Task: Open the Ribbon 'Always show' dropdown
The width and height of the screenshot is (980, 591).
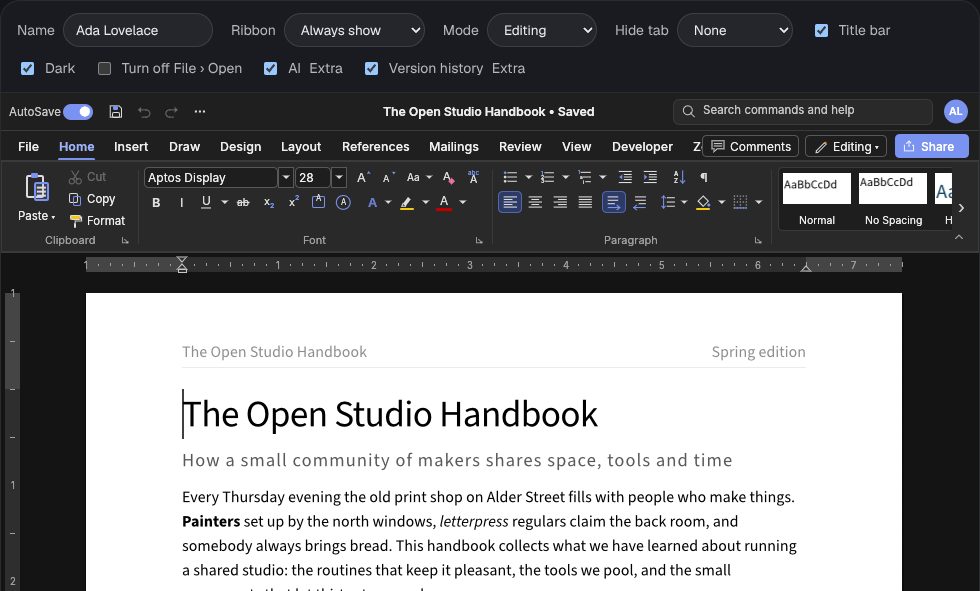Action: (354, 31)
